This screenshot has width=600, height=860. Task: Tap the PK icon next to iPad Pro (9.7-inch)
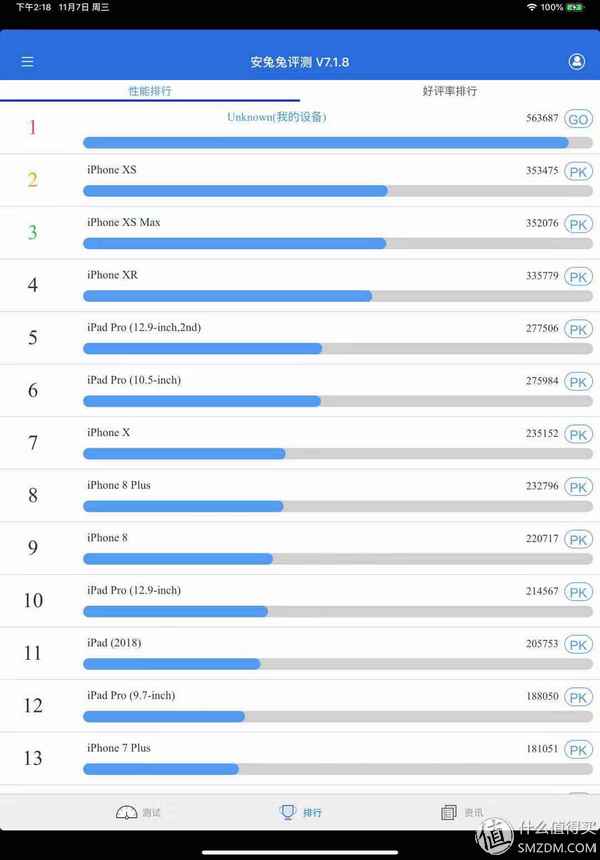(577, 697)
